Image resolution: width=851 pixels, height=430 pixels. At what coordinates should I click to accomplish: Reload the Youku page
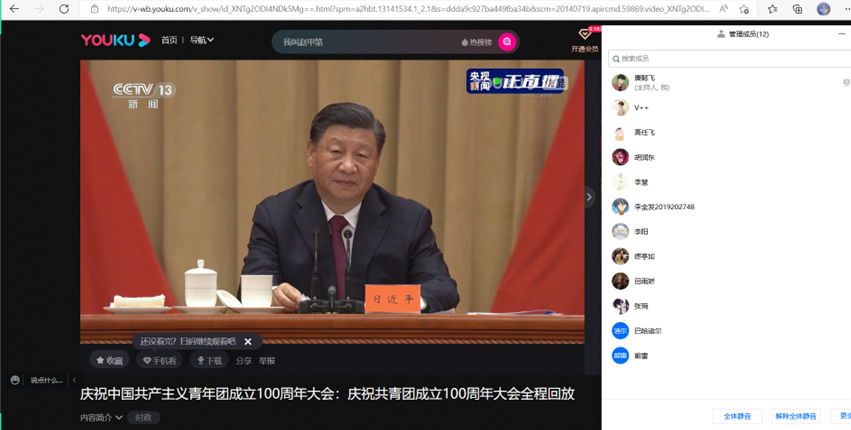(63, 9)
